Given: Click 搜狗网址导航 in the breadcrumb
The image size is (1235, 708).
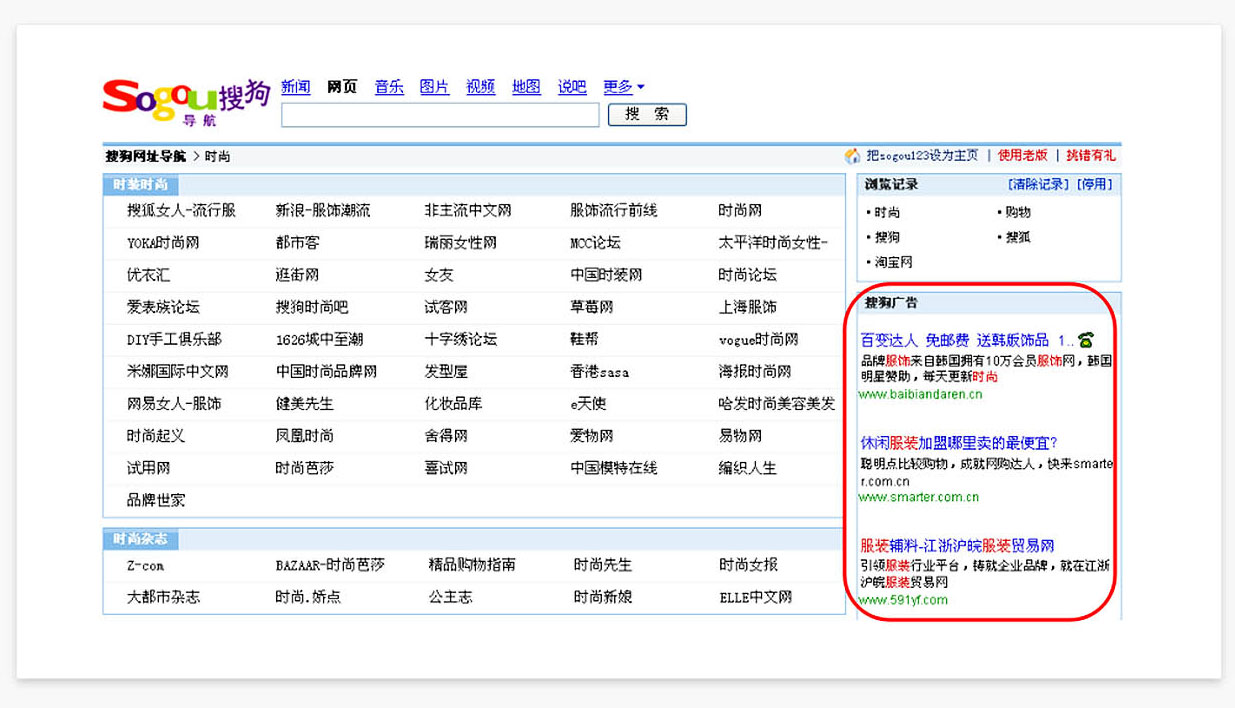Looking at the screenshot, I should coord(146,156).
